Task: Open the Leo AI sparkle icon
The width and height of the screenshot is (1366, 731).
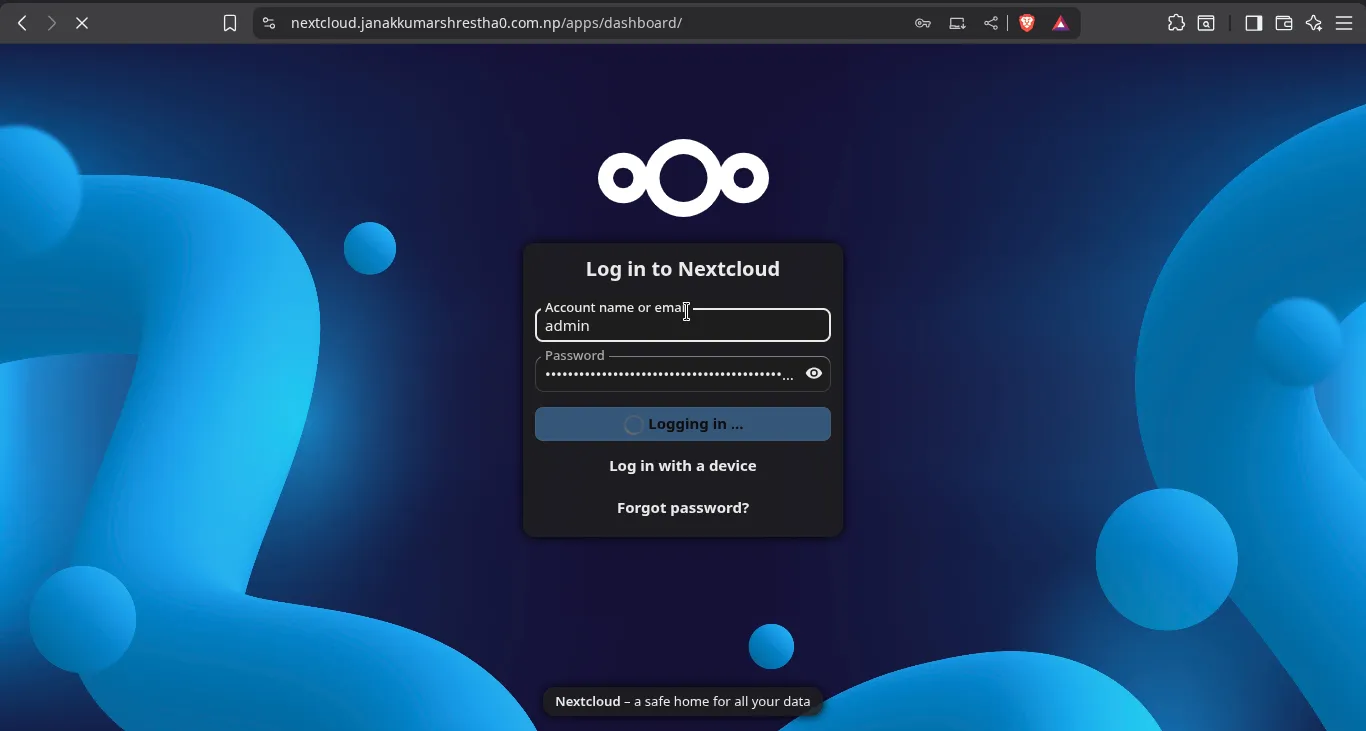Action: (1314, 23)
